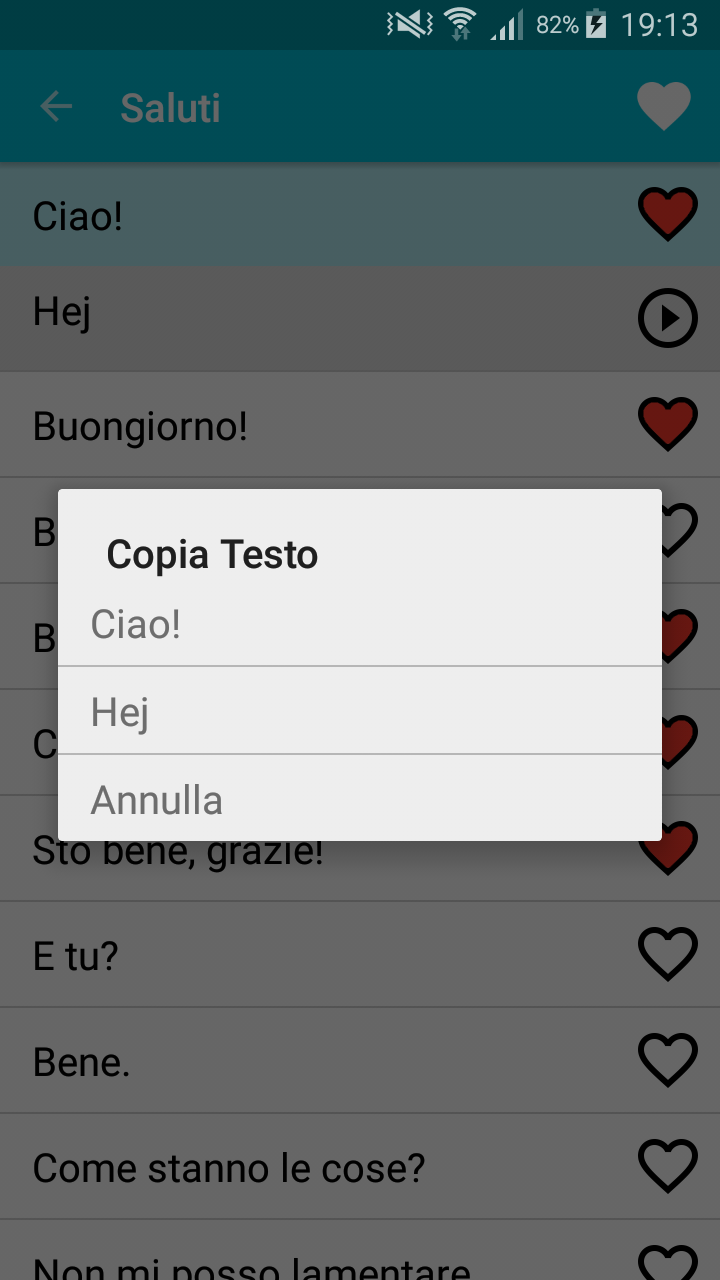This screenshot has width=720, height=1280.
Task: Play the Hej audio pronunciation
Action: click(x=667, y=318)
